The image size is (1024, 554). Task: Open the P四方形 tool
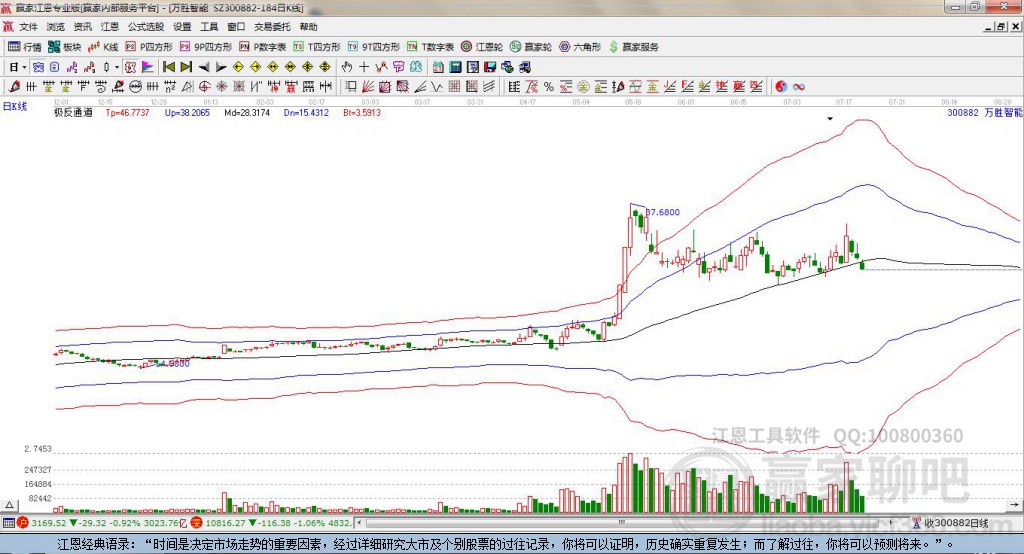tap(149, 47)
